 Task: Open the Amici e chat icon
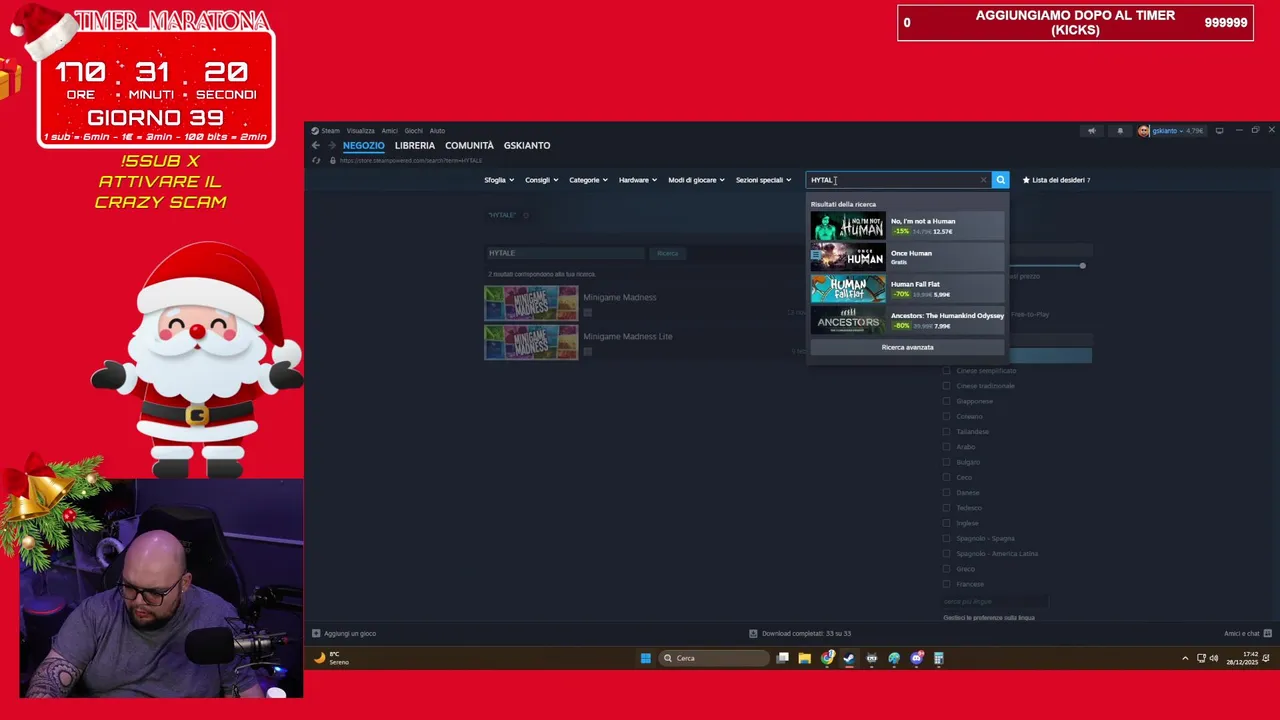point(1267,633)
